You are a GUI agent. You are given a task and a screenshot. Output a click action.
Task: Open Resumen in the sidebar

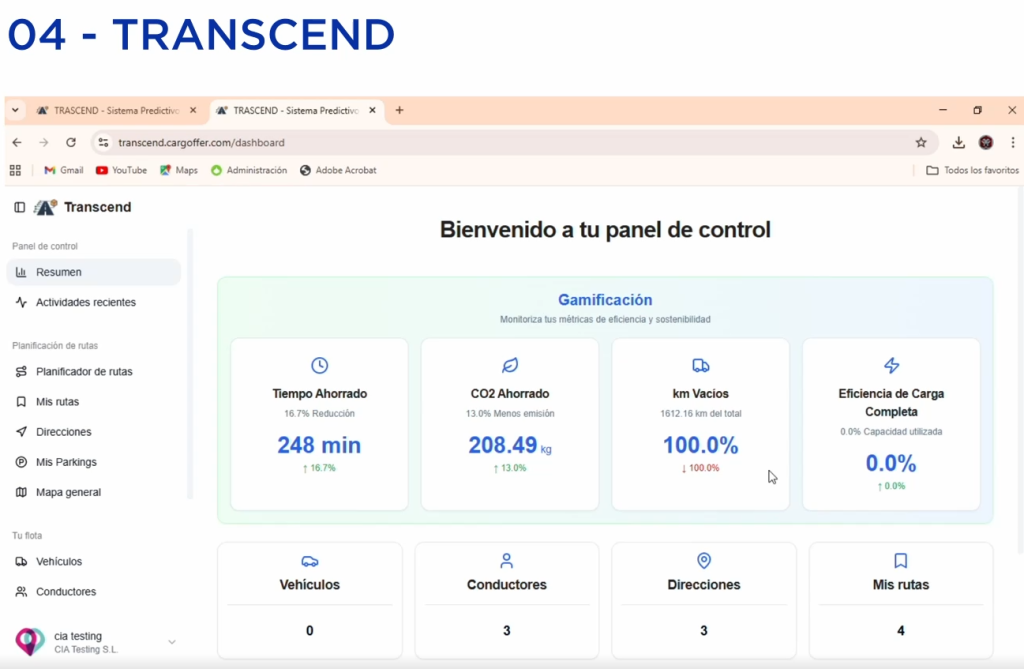pos(59,272)
